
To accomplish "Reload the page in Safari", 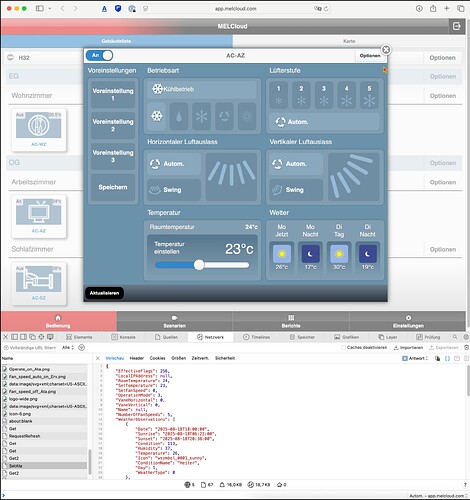I will [x=326, y=9].
